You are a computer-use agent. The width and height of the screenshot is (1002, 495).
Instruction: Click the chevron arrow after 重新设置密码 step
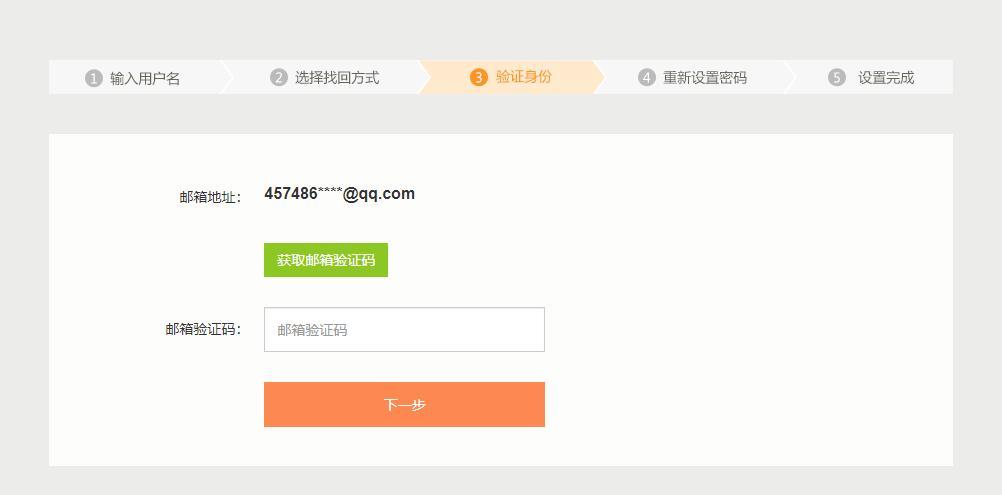click(790, 77)
